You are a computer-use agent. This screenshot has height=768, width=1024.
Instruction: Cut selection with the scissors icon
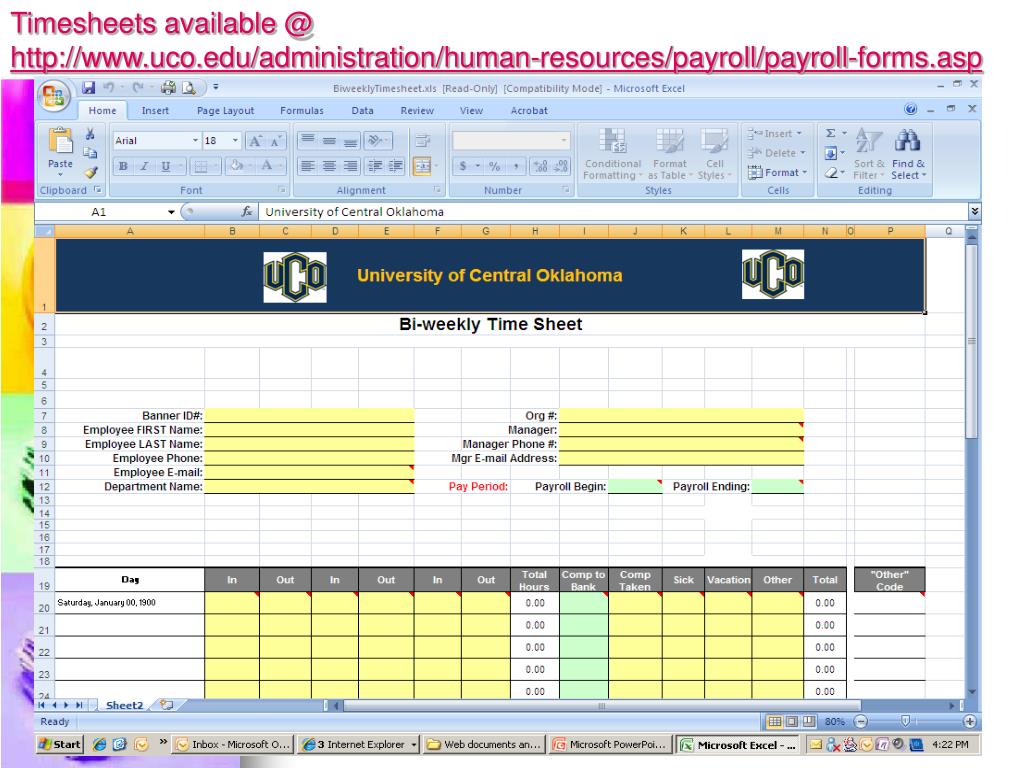point(91,135)
